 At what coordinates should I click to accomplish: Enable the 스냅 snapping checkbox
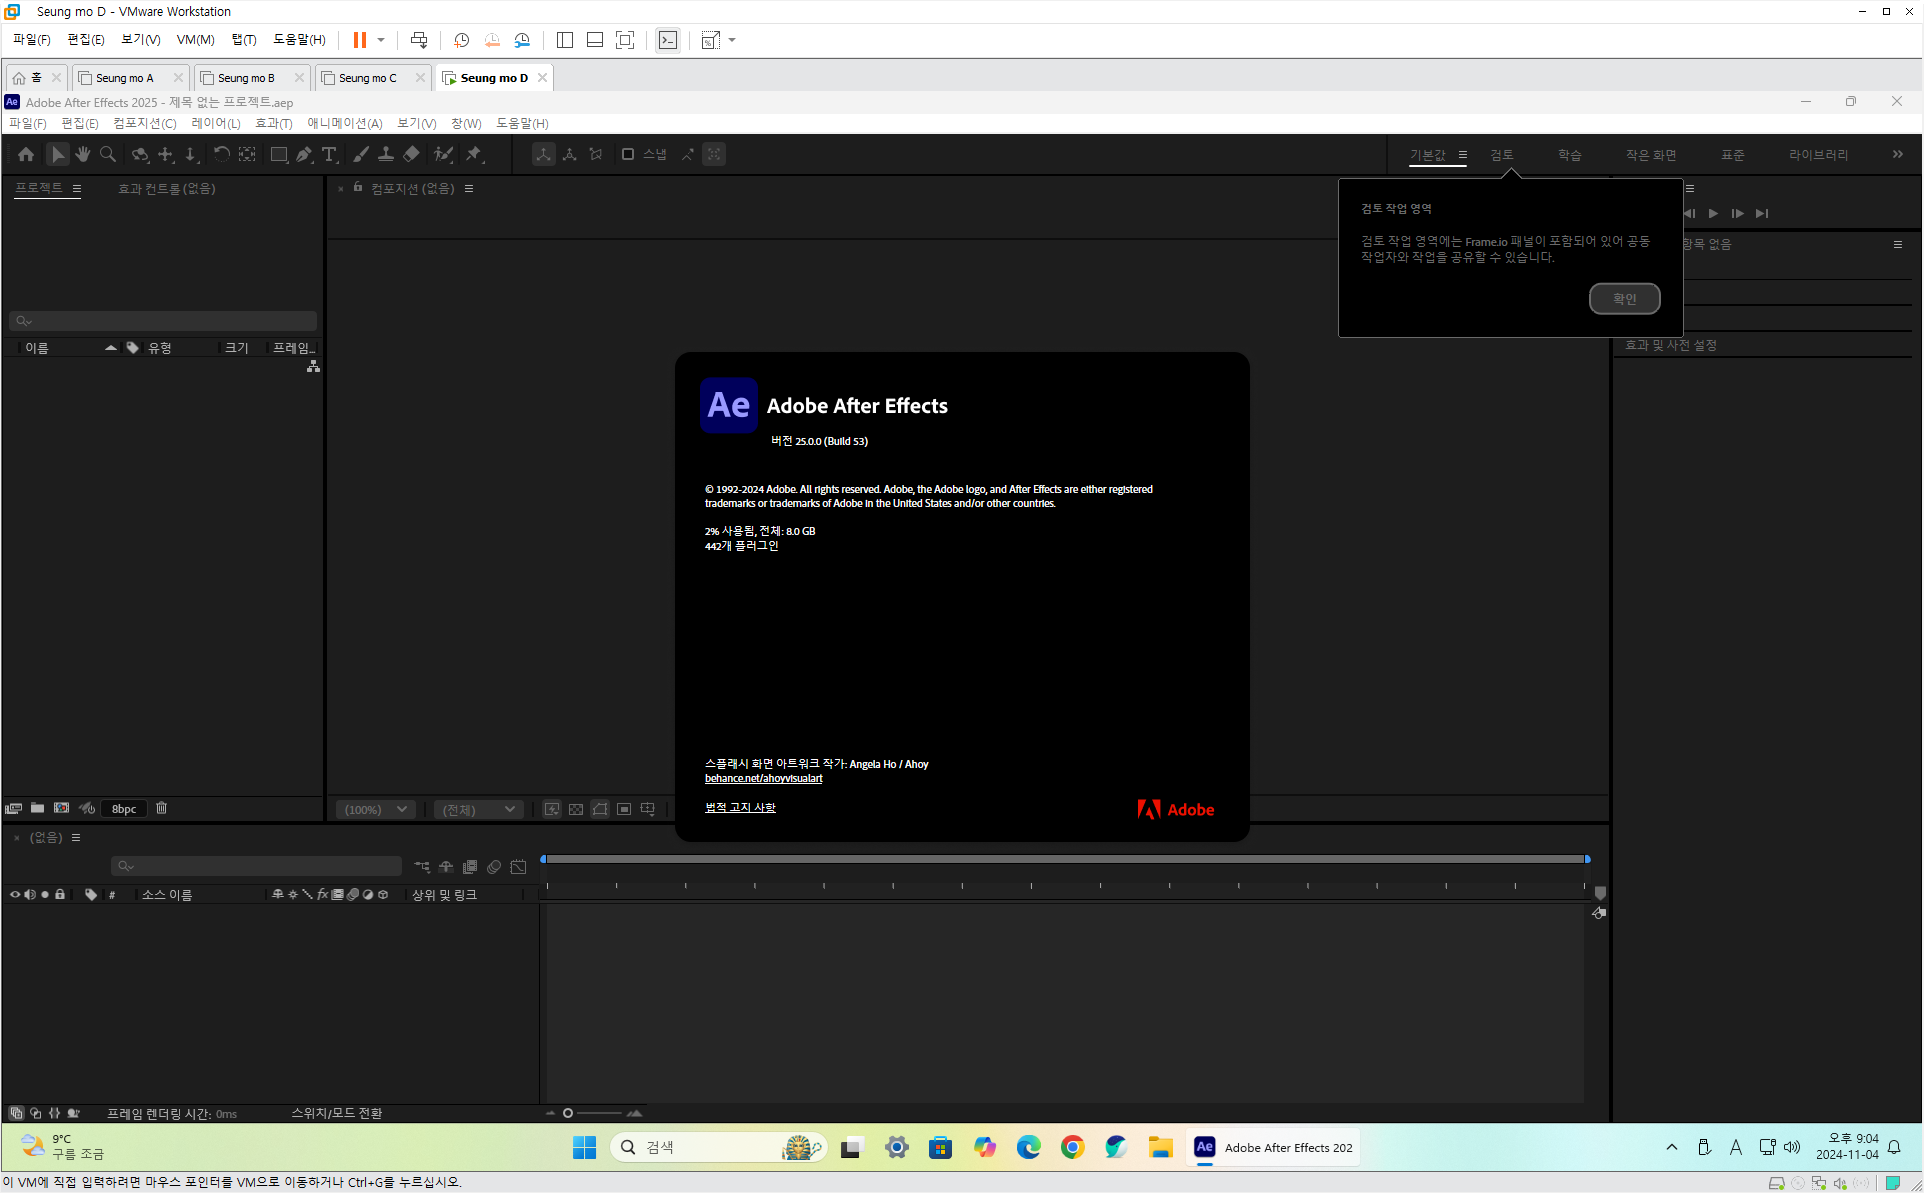click(x=628, y=154)
